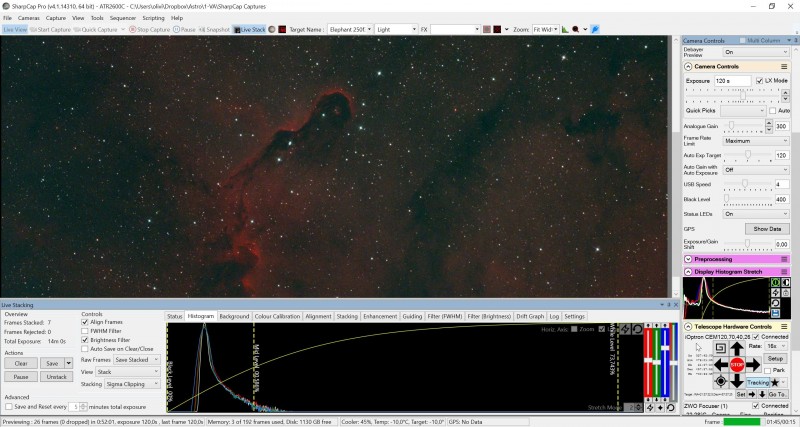Click the histogram chart icon in toolbar
This screenshot has height=427, width=800.
(x=565, y=30)
